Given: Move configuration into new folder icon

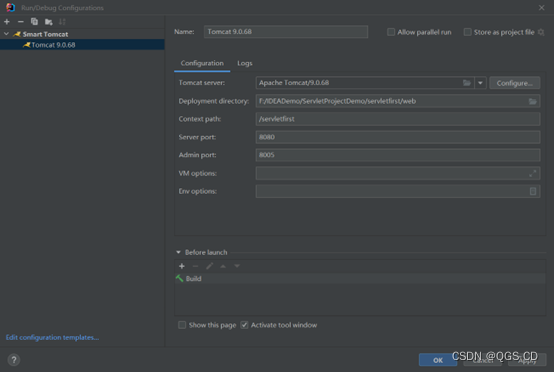Looking at the screenshot, I should [49, 22].
